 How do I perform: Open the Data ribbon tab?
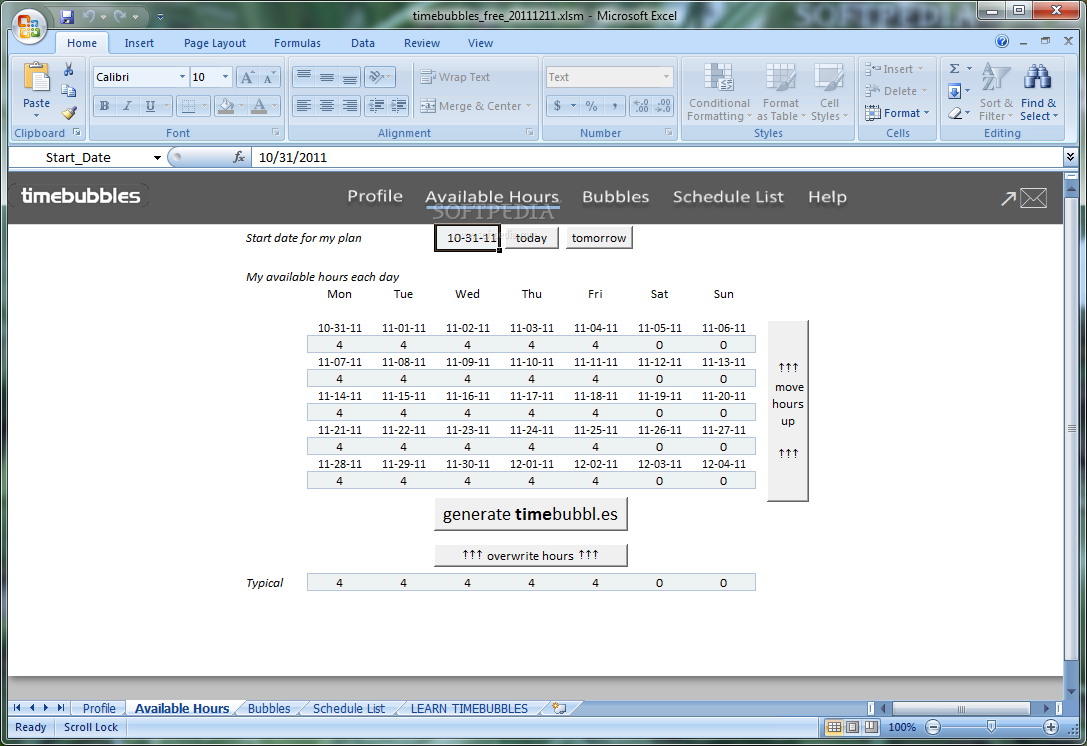click(363, 43)
